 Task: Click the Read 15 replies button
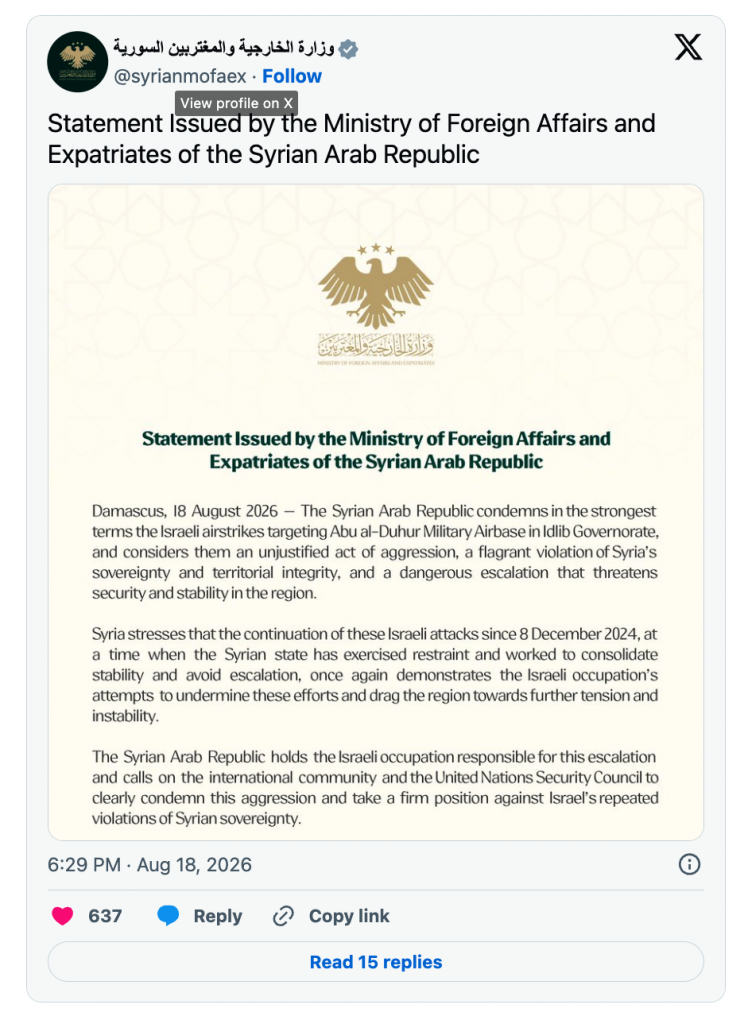(376, 961)
